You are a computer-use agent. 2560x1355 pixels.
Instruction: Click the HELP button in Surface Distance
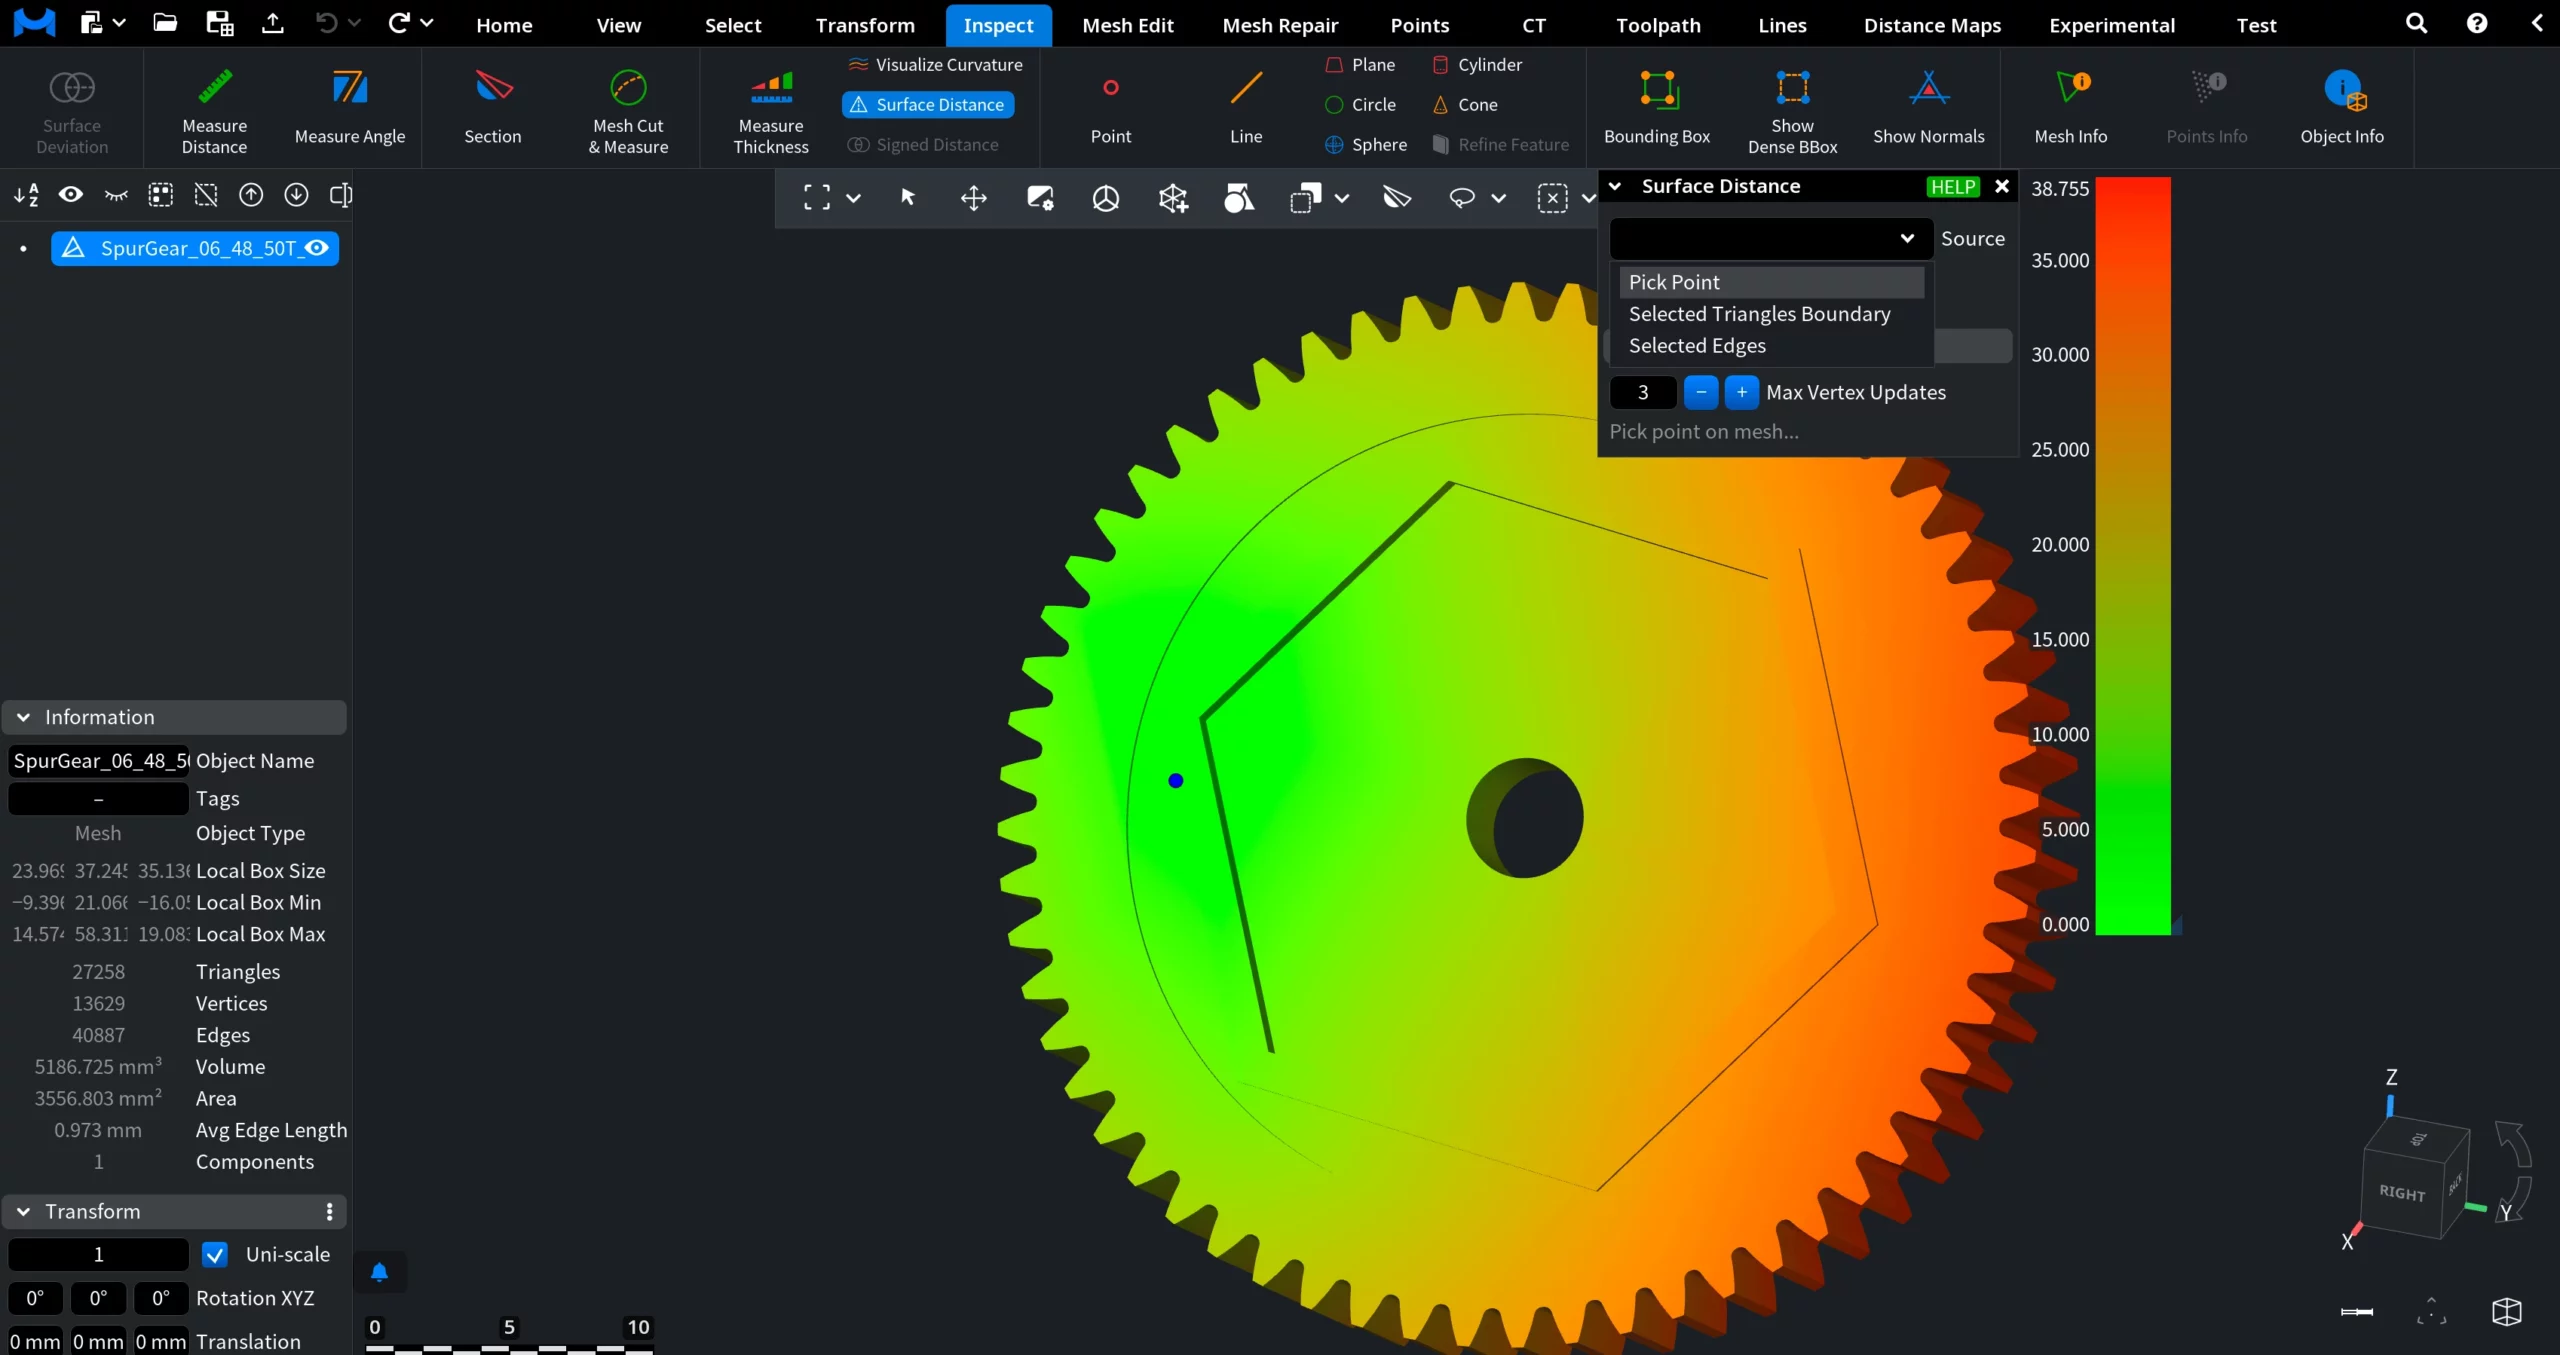click(1950, 186)
